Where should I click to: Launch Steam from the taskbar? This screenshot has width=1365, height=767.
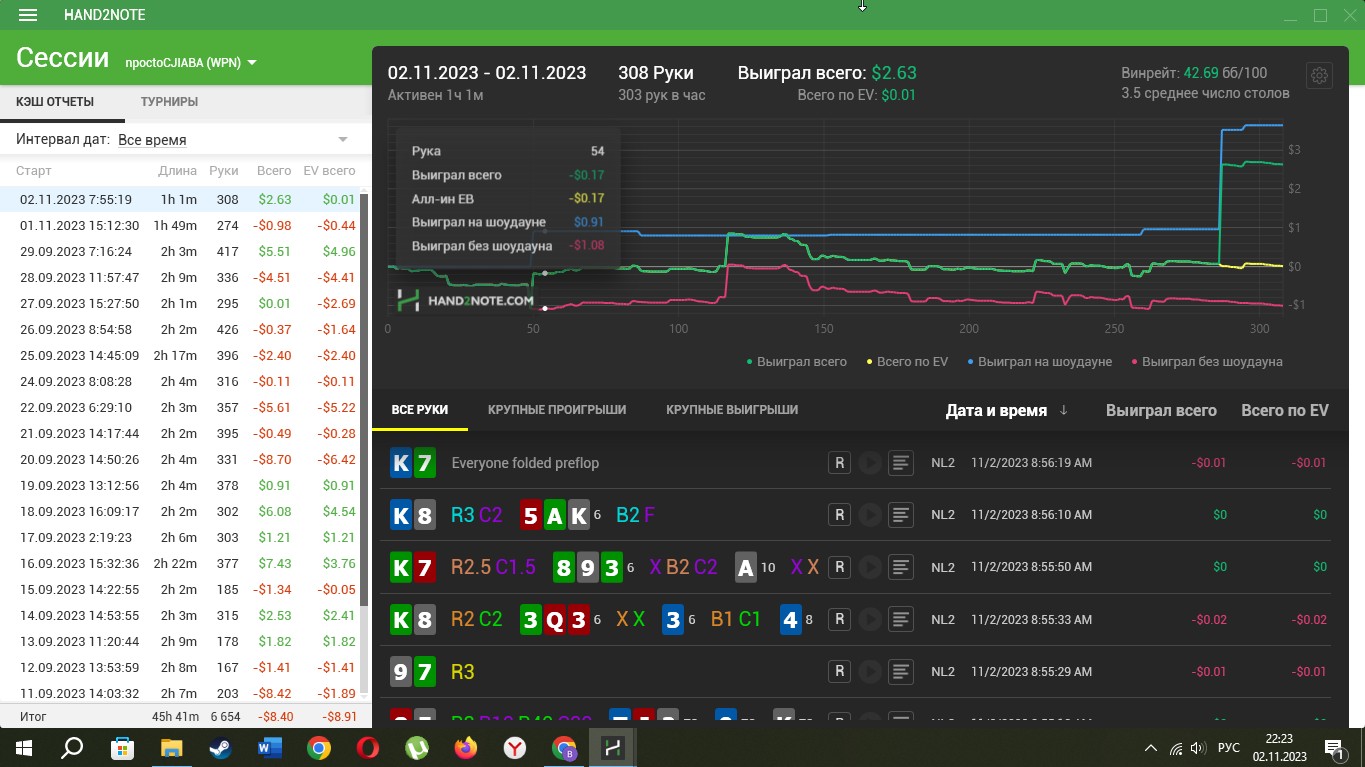coord(220,747)
